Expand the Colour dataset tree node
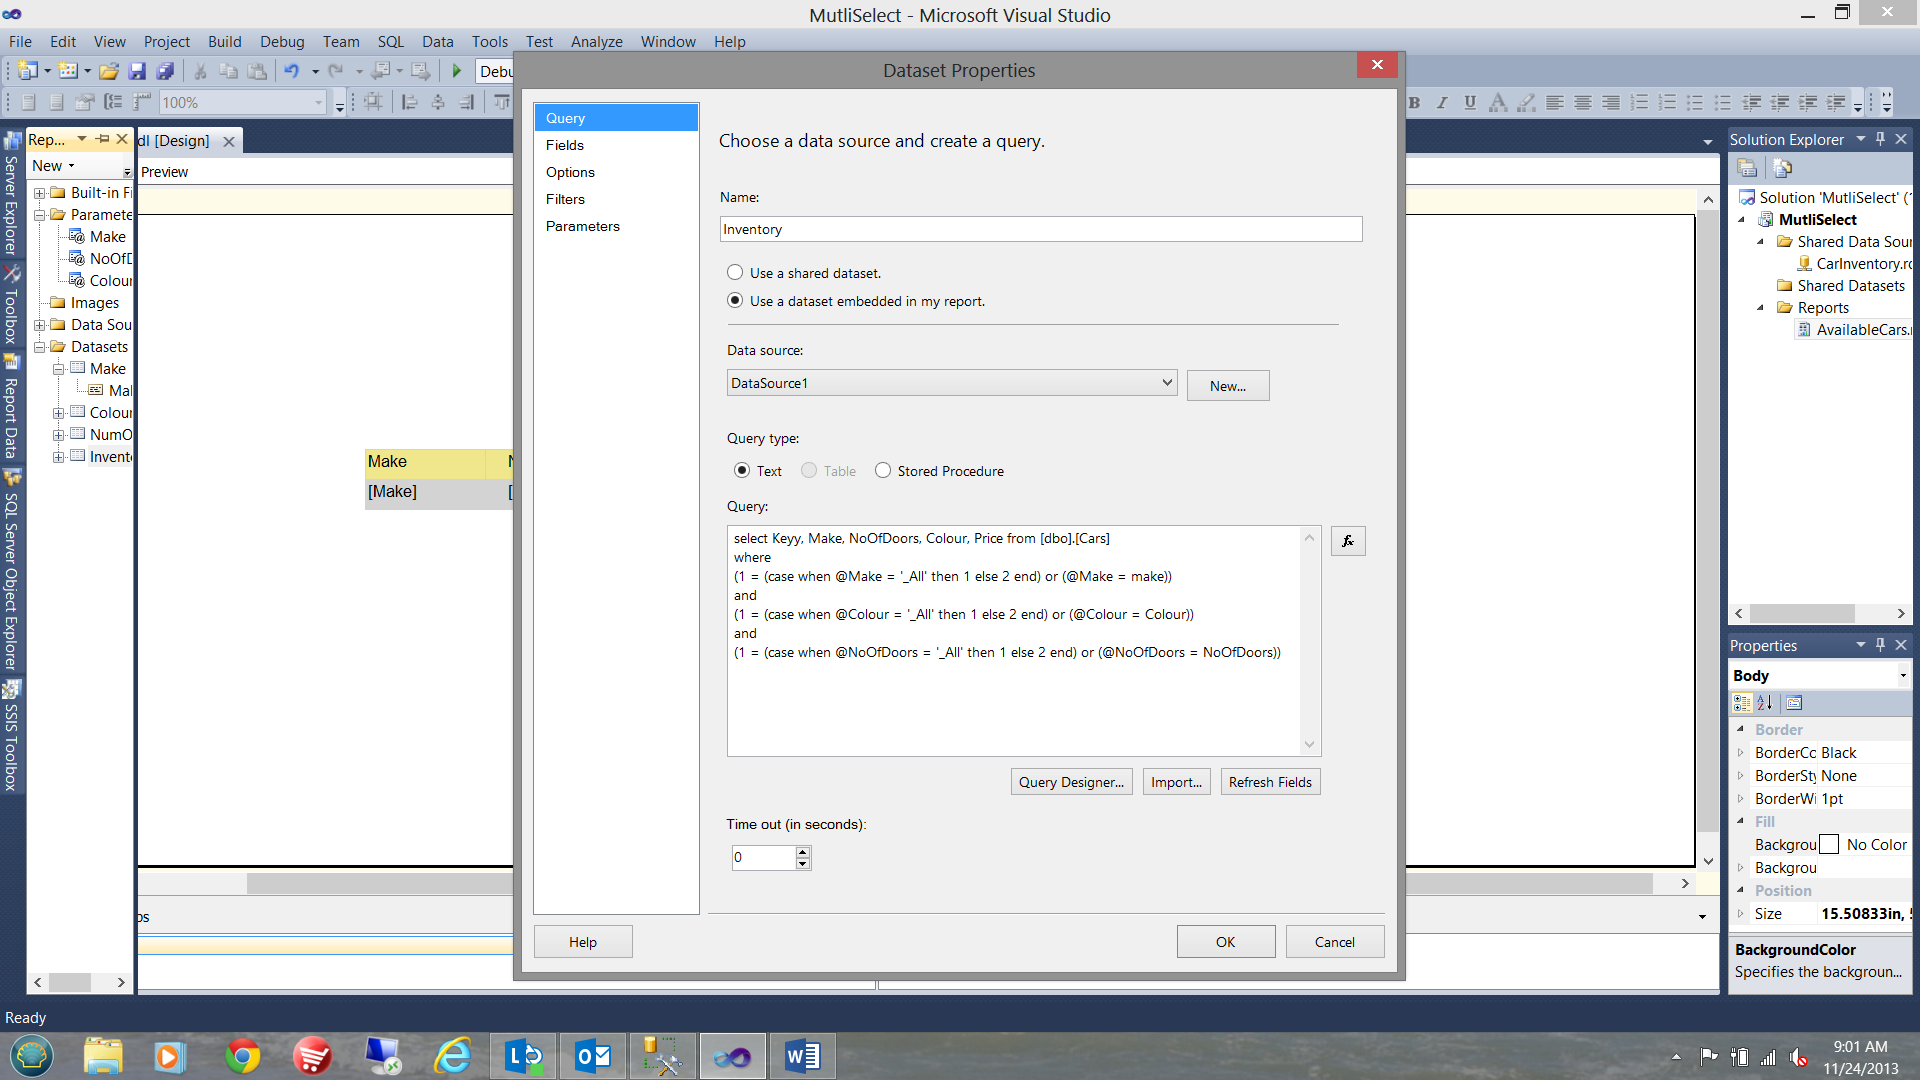1920x1080 pixels. (58, 413)
